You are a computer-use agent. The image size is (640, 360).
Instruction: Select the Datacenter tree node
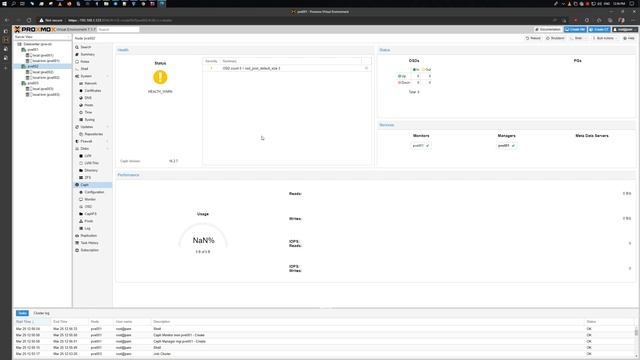pos(37,44)
